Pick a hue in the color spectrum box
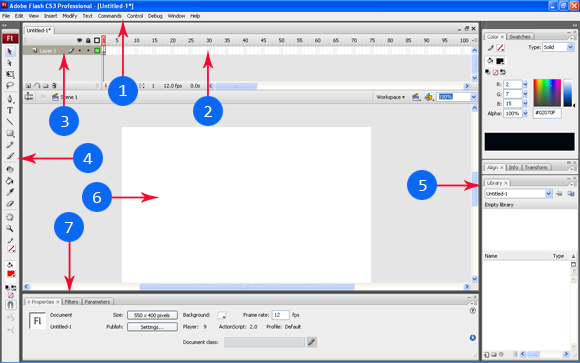The width and height of the screenshot is (580, 363). point(547,93)
